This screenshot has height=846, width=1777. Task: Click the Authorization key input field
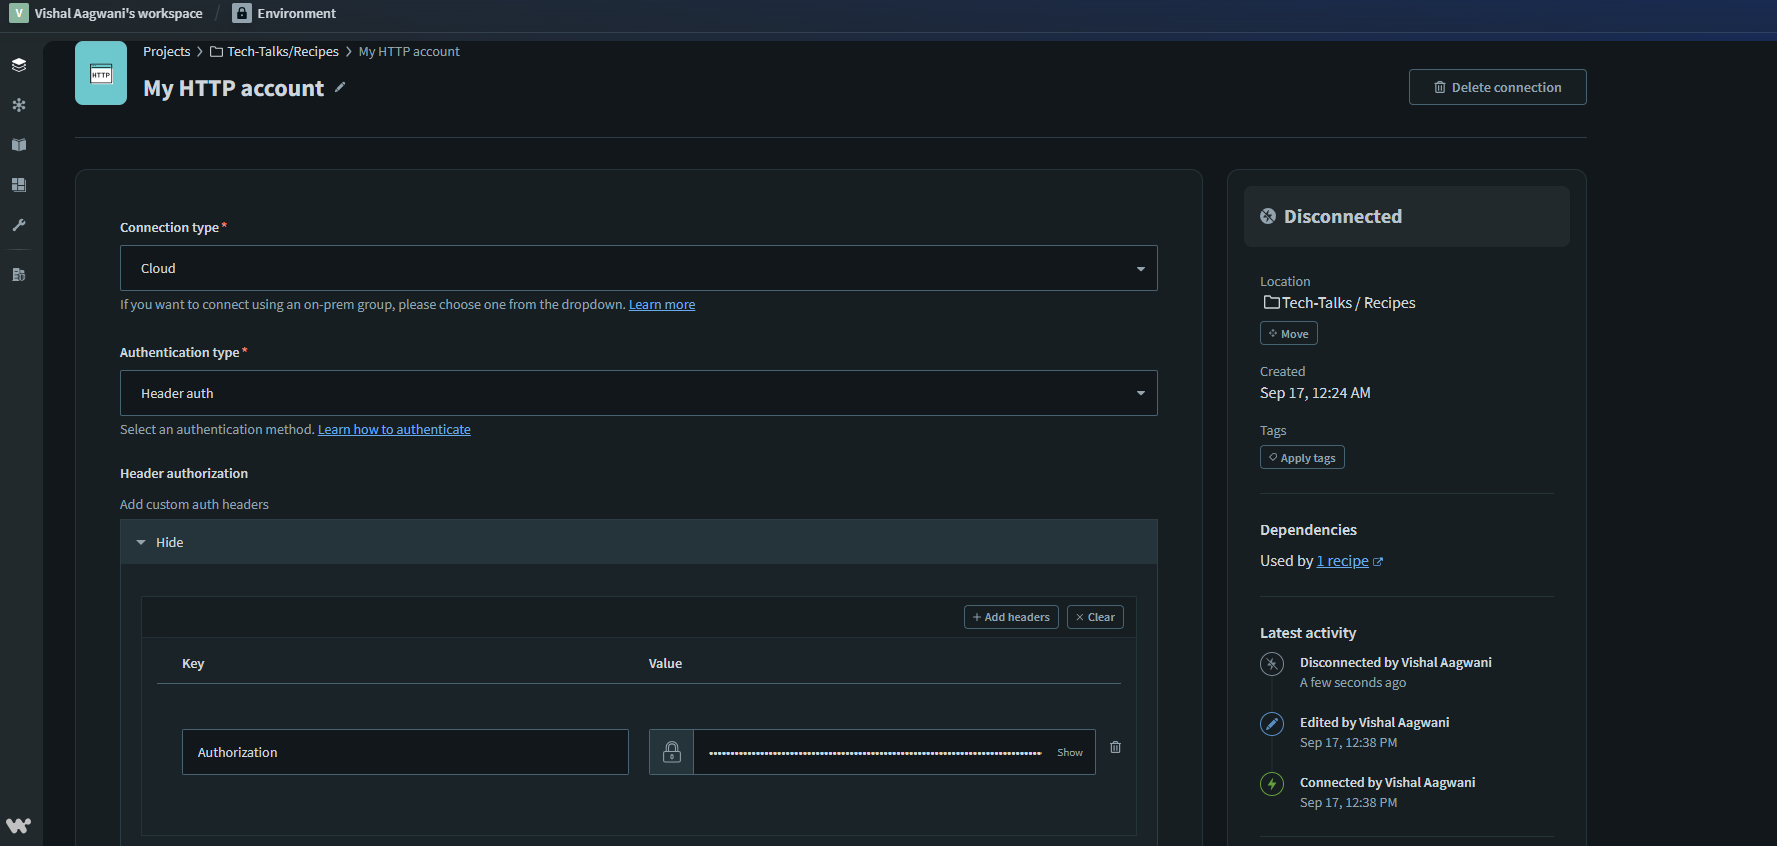(x=405, y=752)
